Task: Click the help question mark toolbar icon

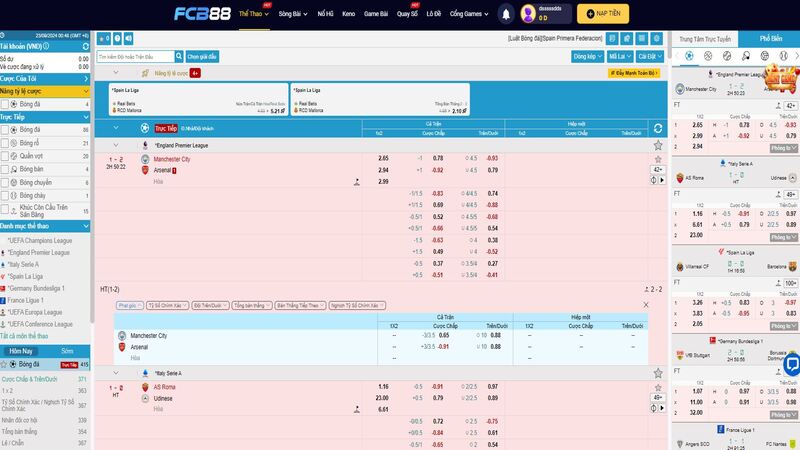Action: tap(117, 39)
